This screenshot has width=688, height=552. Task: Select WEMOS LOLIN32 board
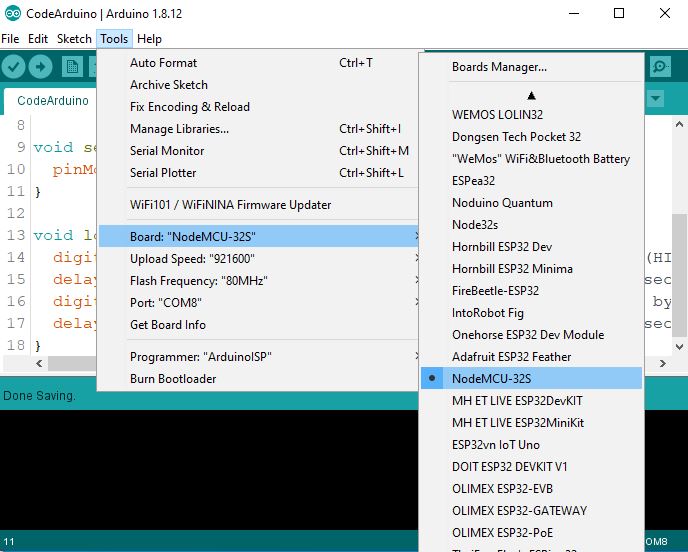[x=531, y=115]
